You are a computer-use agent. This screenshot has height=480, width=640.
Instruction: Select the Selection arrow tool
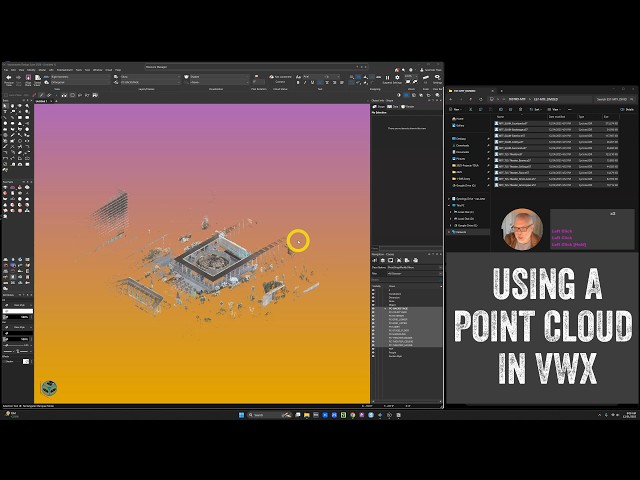5,106
